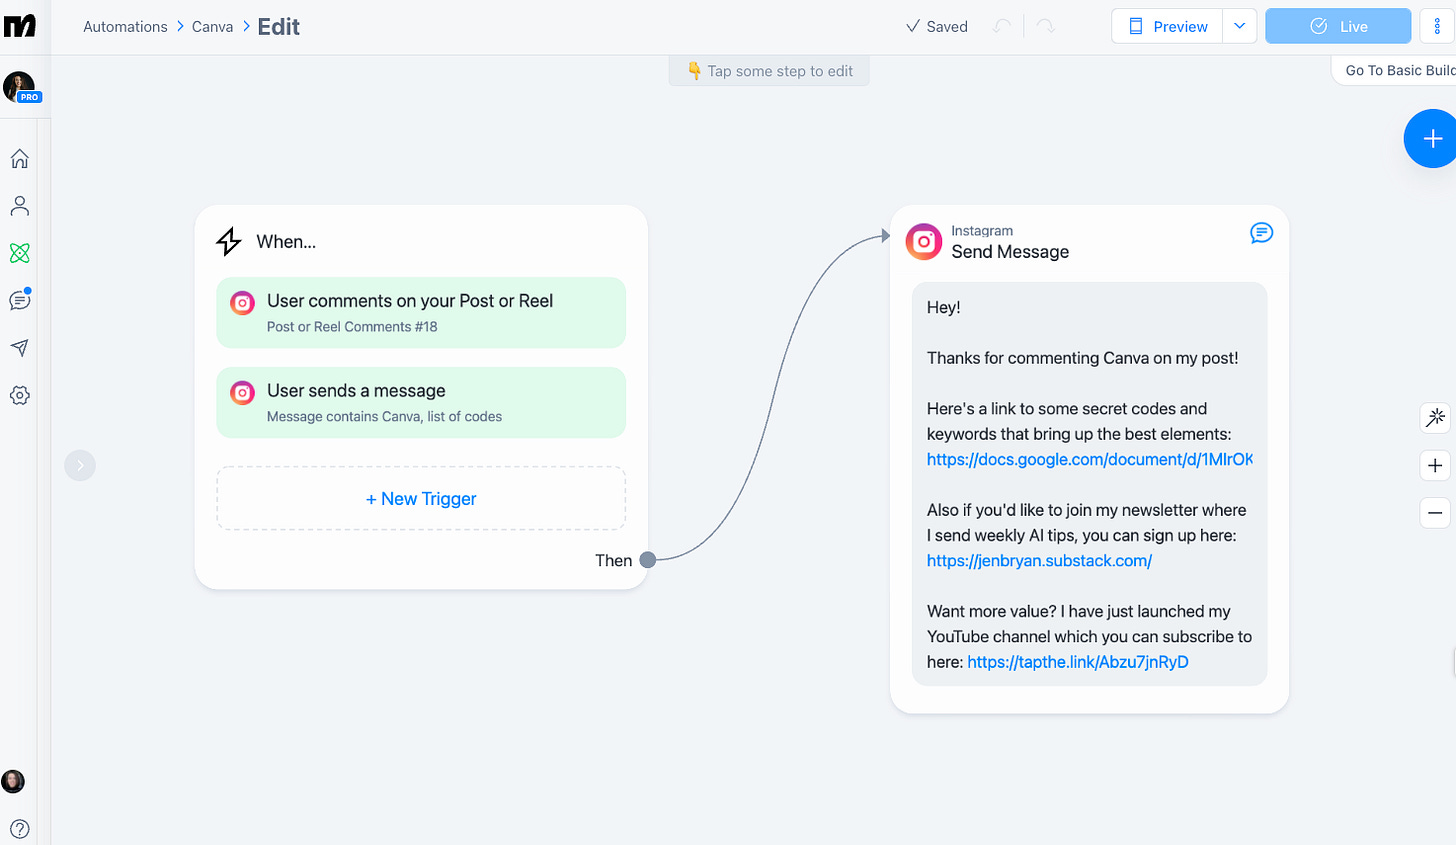Open the PRO account avatar

pyautogui.click(x=20, y=87)
